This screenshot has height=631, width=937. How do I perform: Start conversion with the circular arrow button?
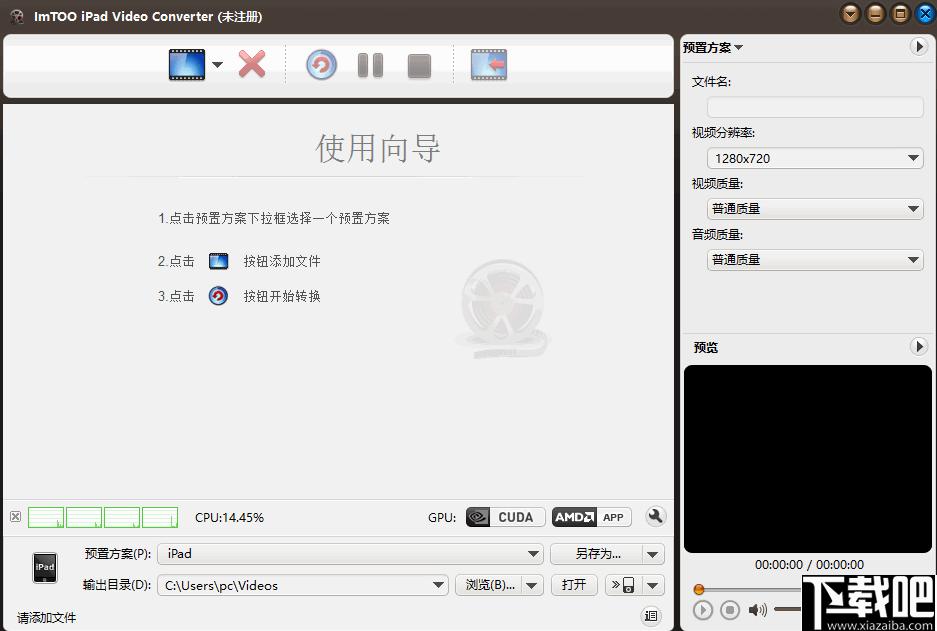[x=321, y=65]
